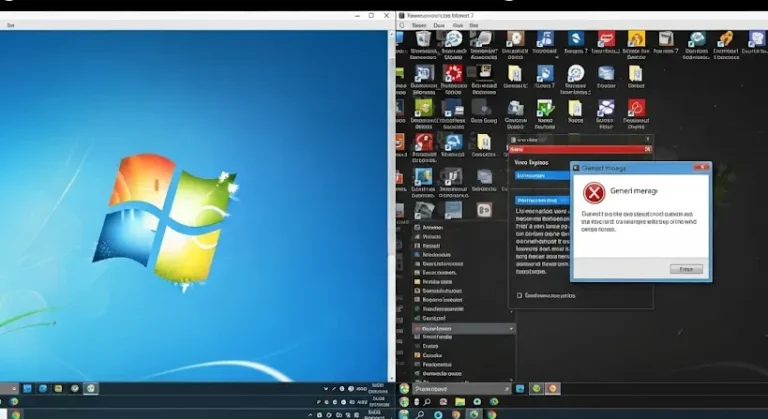Click the highlighted icon in the left VM taskbar

click(x=91, y=389)
